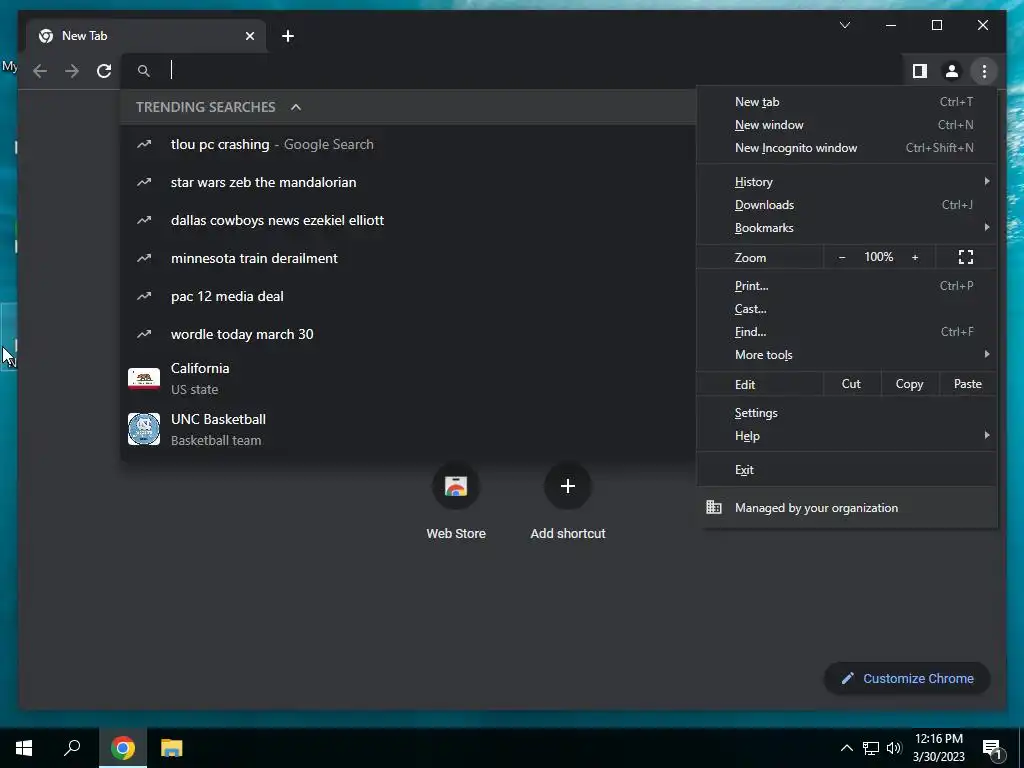Open Downloads from the menu
1024x768 pixels.
pyautogui.click(x=847, y=204)
